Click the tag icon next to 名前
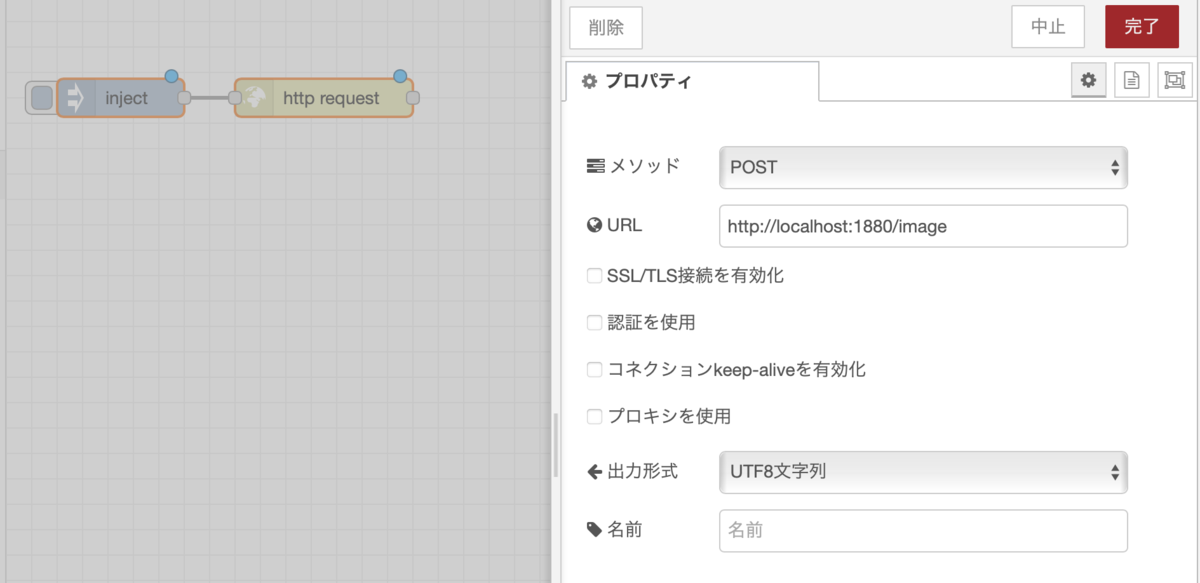 click(x=594, y=530)
